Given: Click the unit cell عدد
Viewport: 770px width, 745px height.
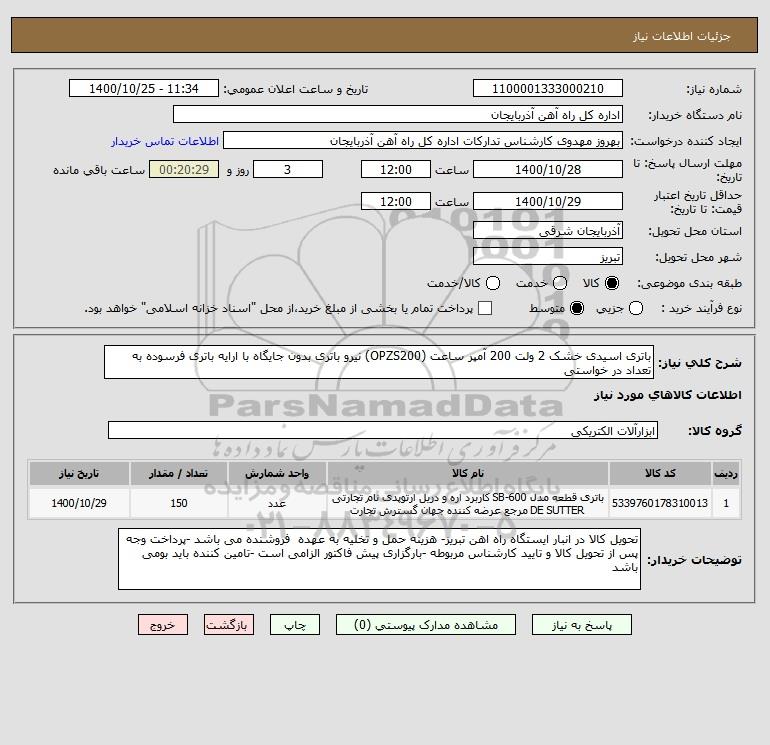Looking at the screenshot, I should (x=277, y=503).
